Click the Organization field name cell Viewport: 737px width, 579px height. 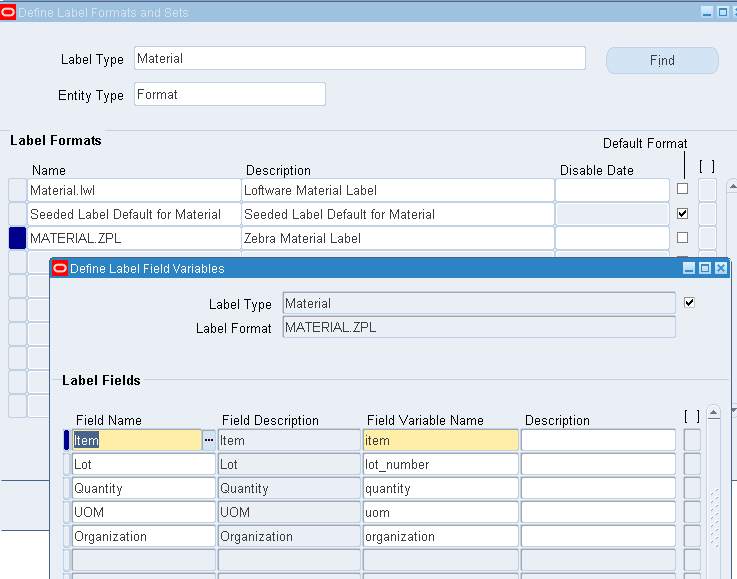143,536
